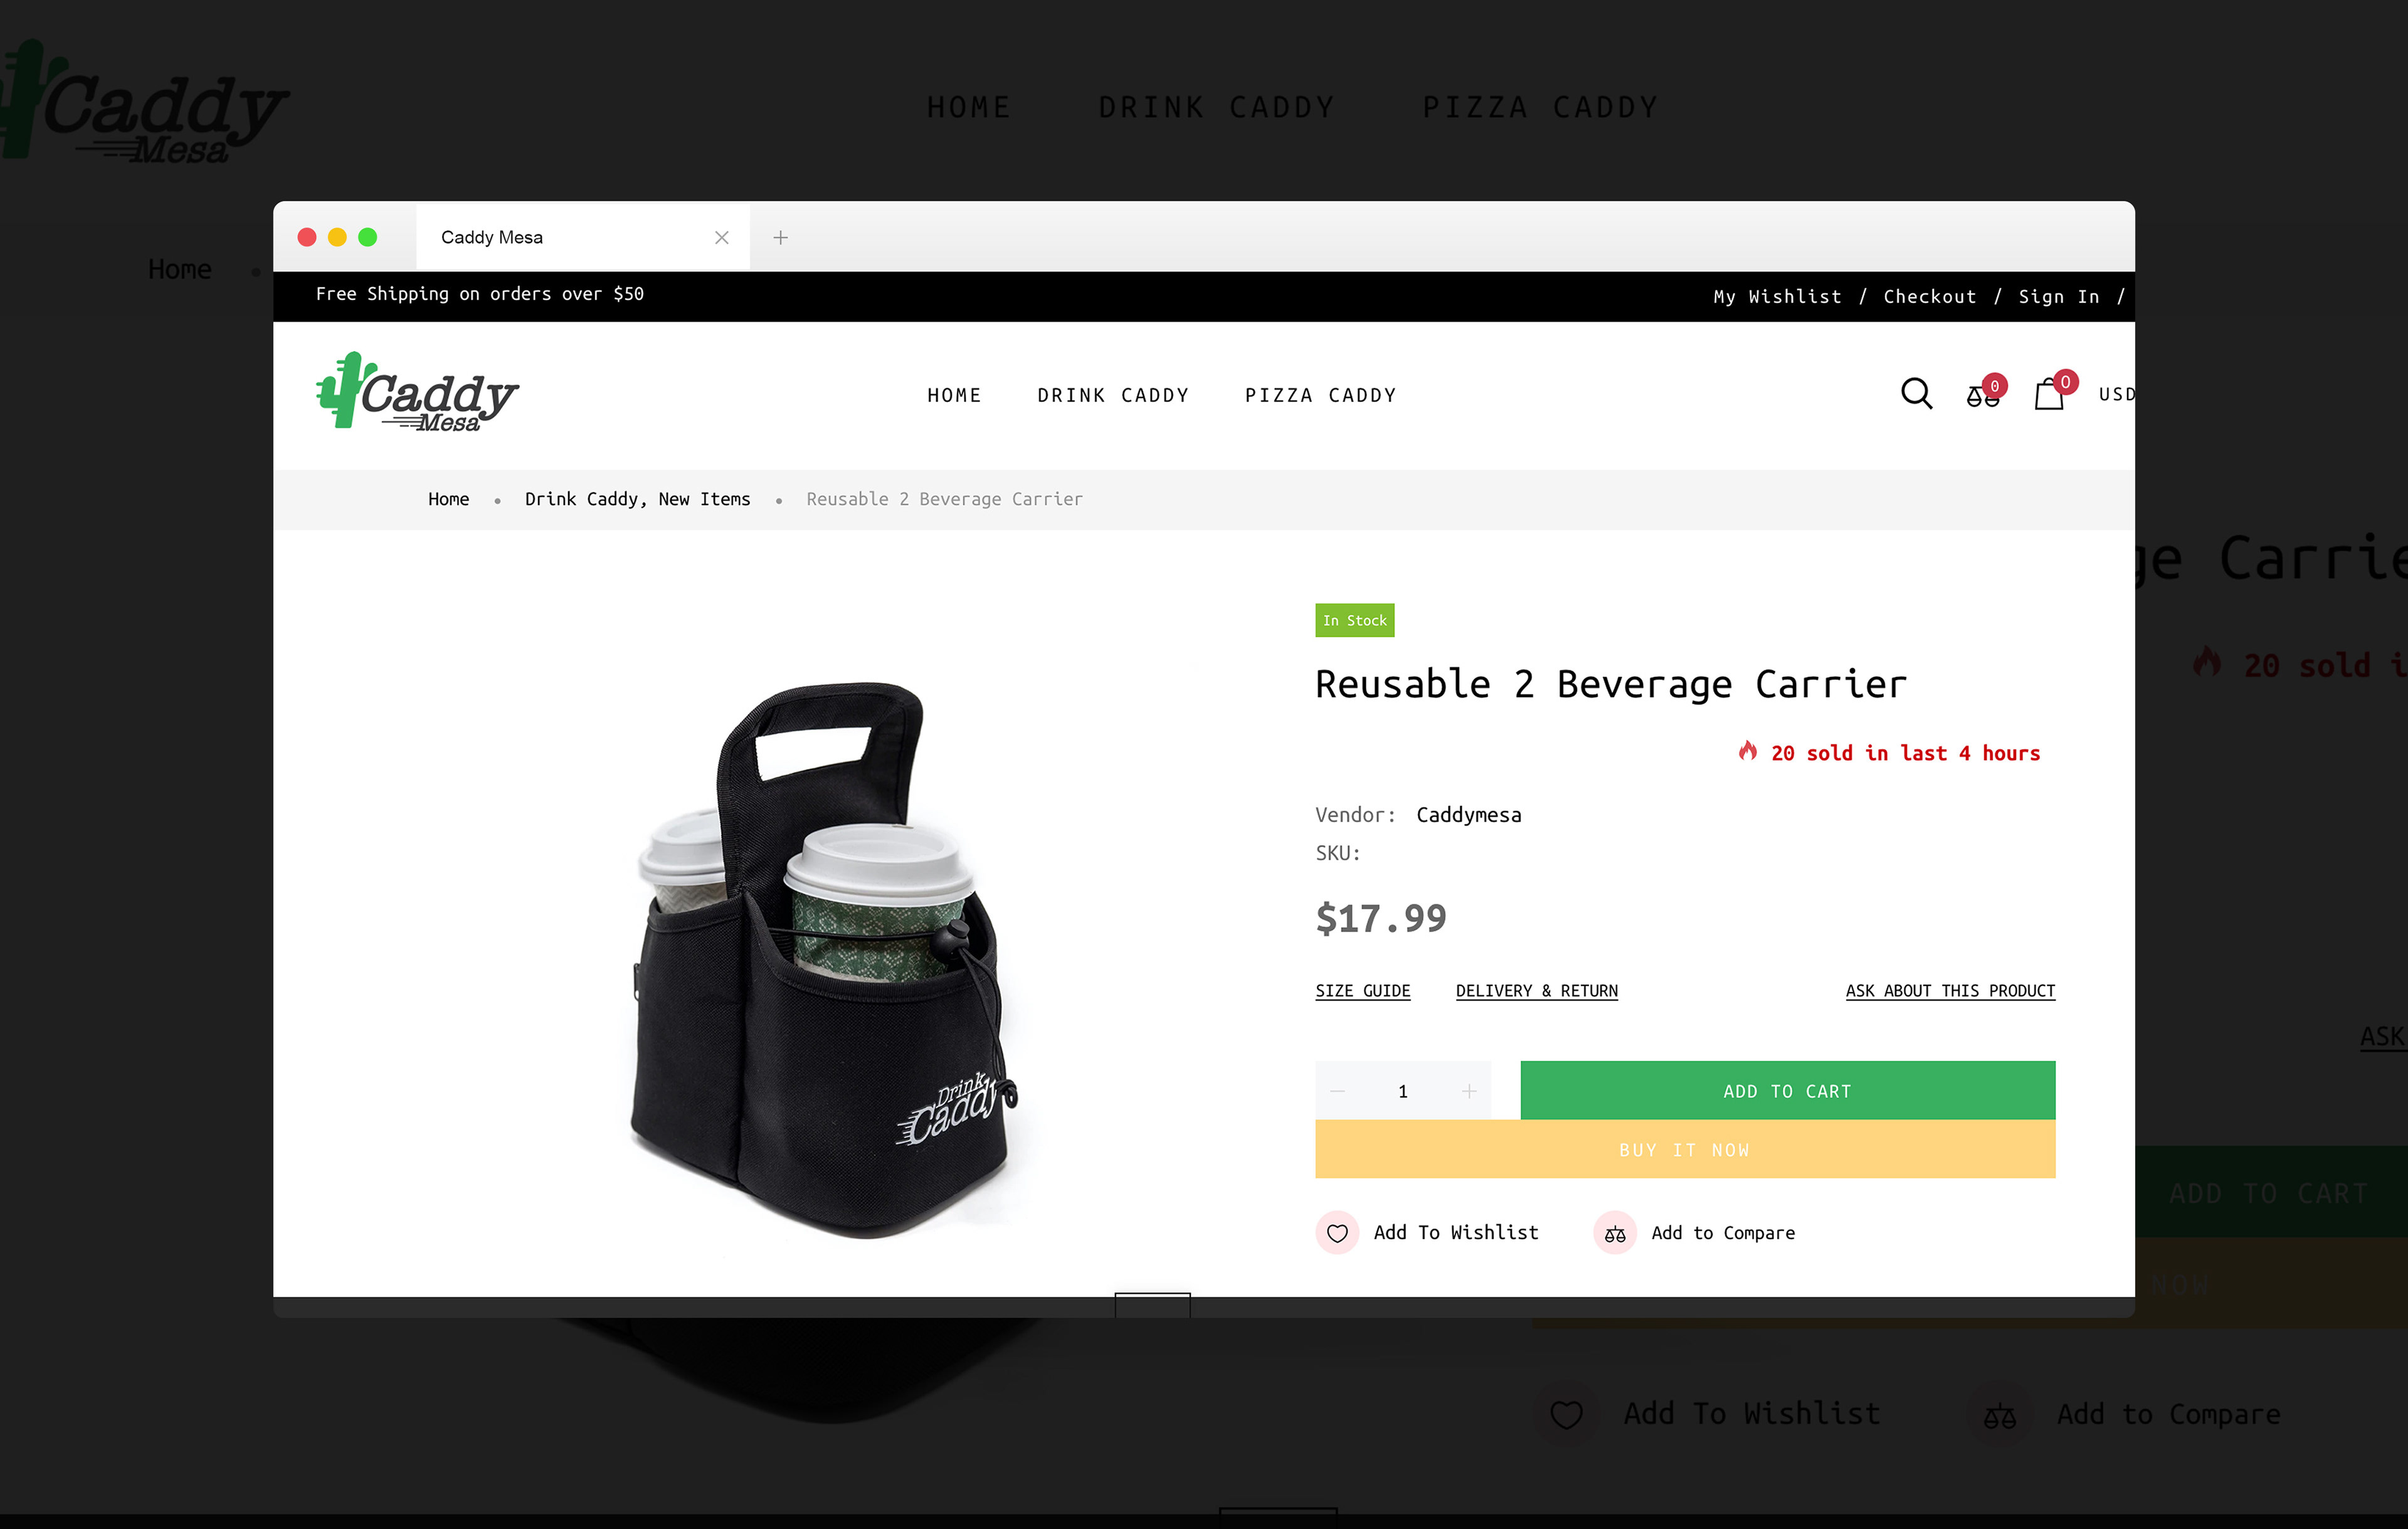Click the green Add to Cart button
The image size is (2408, 1529).
1787,1091
